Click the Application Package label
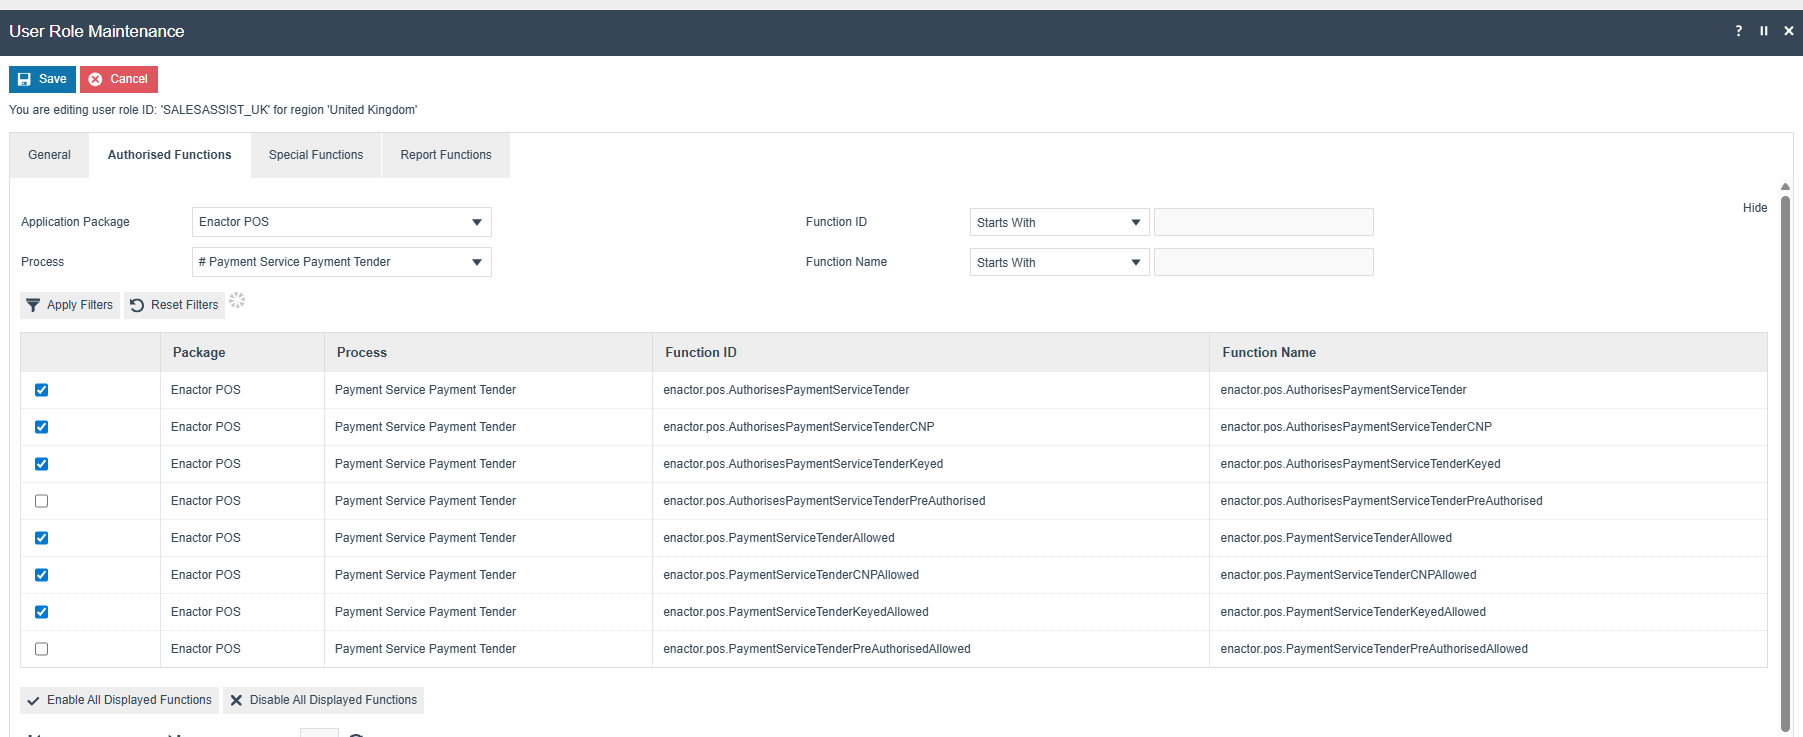 (75, 222)
